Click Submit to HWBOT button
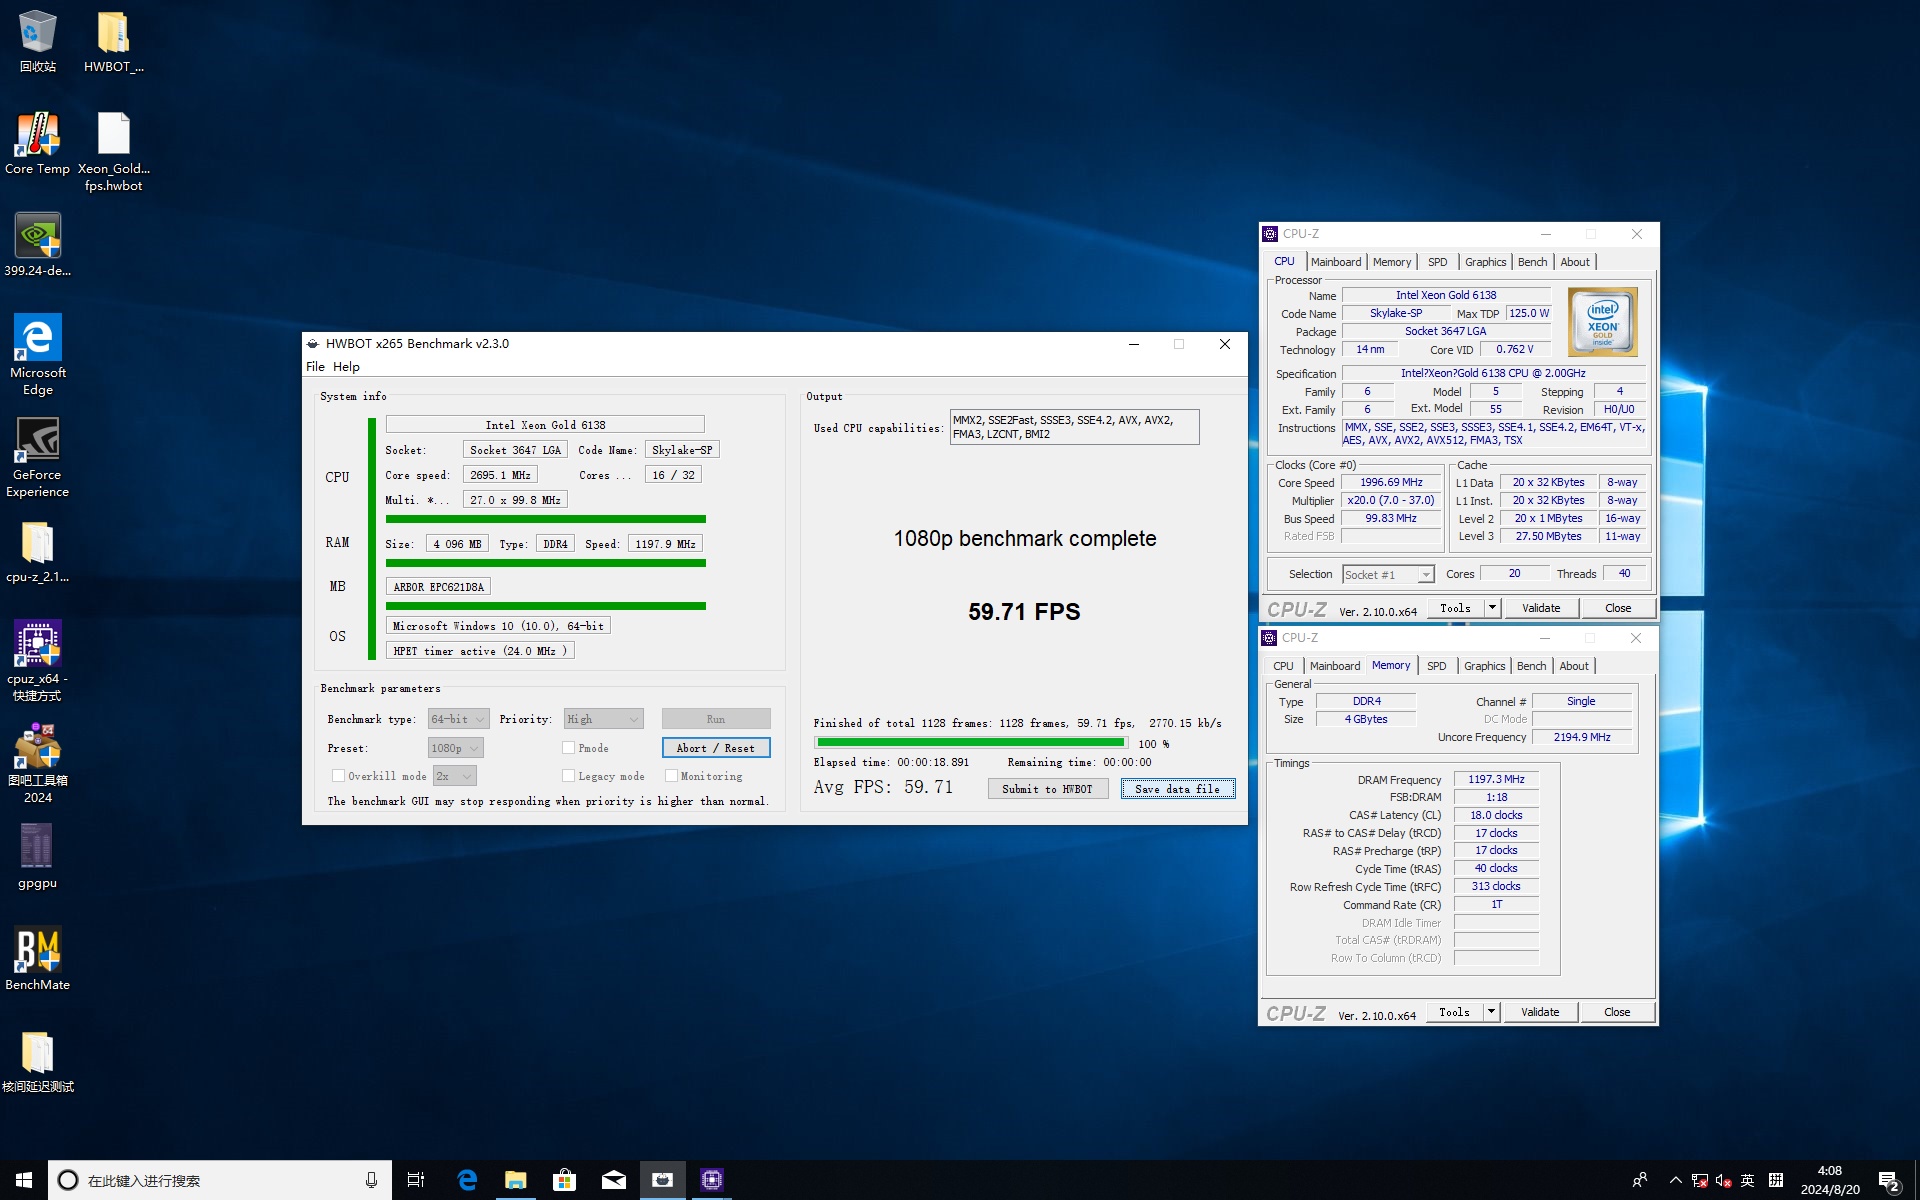1920x1200 pixels. [x=1048, y=789]
